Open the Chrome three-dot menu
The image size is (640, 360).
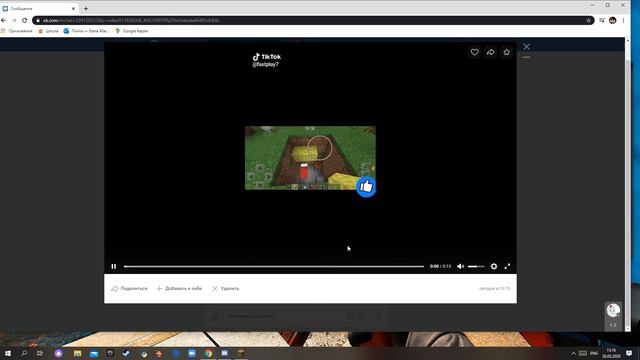pyautogui.click(x=623, y=20)
